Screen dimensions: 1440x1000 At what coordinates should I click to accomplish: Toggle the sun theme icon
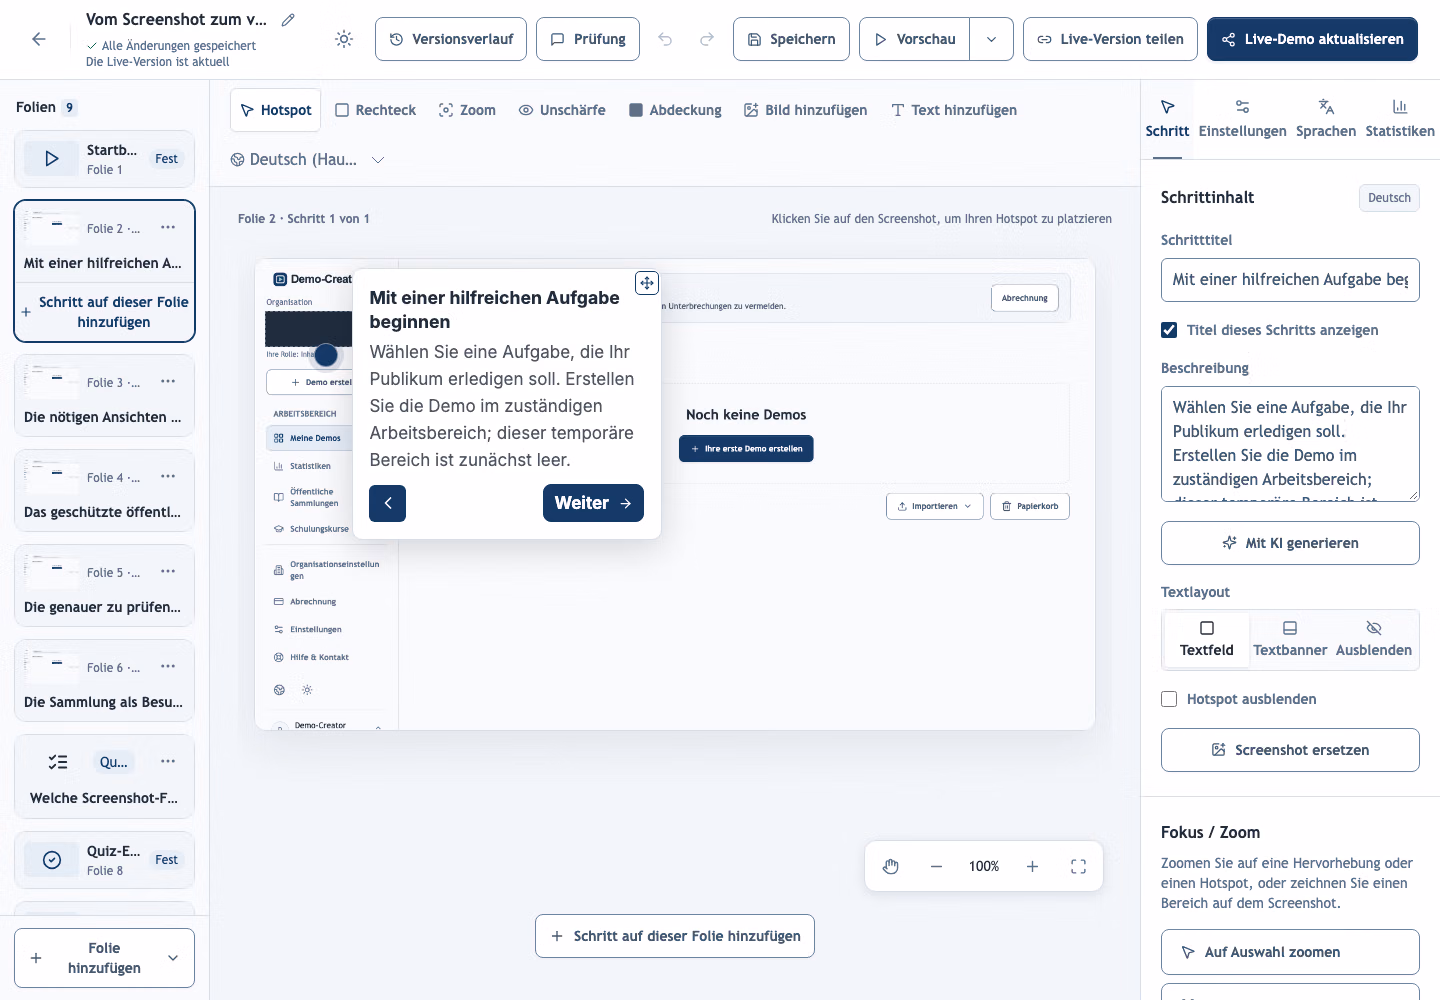pyautogui.click(x=344, y=39)
